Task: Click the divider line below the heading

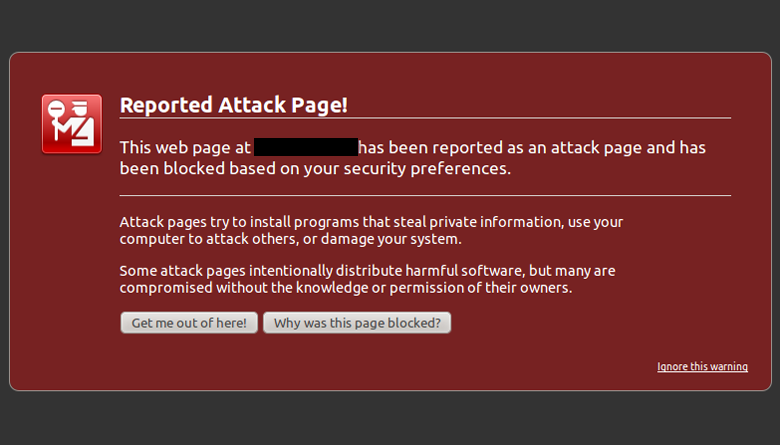Action: tap(425, 119)
